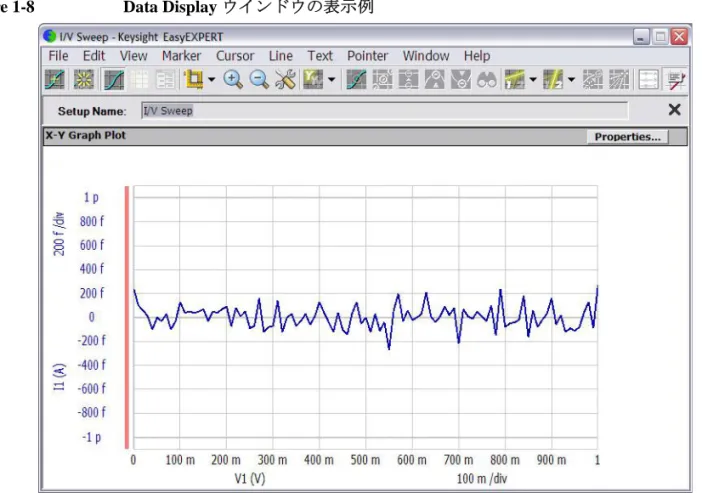The height and width of the screenshot is (493, 702).
Task: Click the Y axis selection icon
Action: tap(313, 80)
